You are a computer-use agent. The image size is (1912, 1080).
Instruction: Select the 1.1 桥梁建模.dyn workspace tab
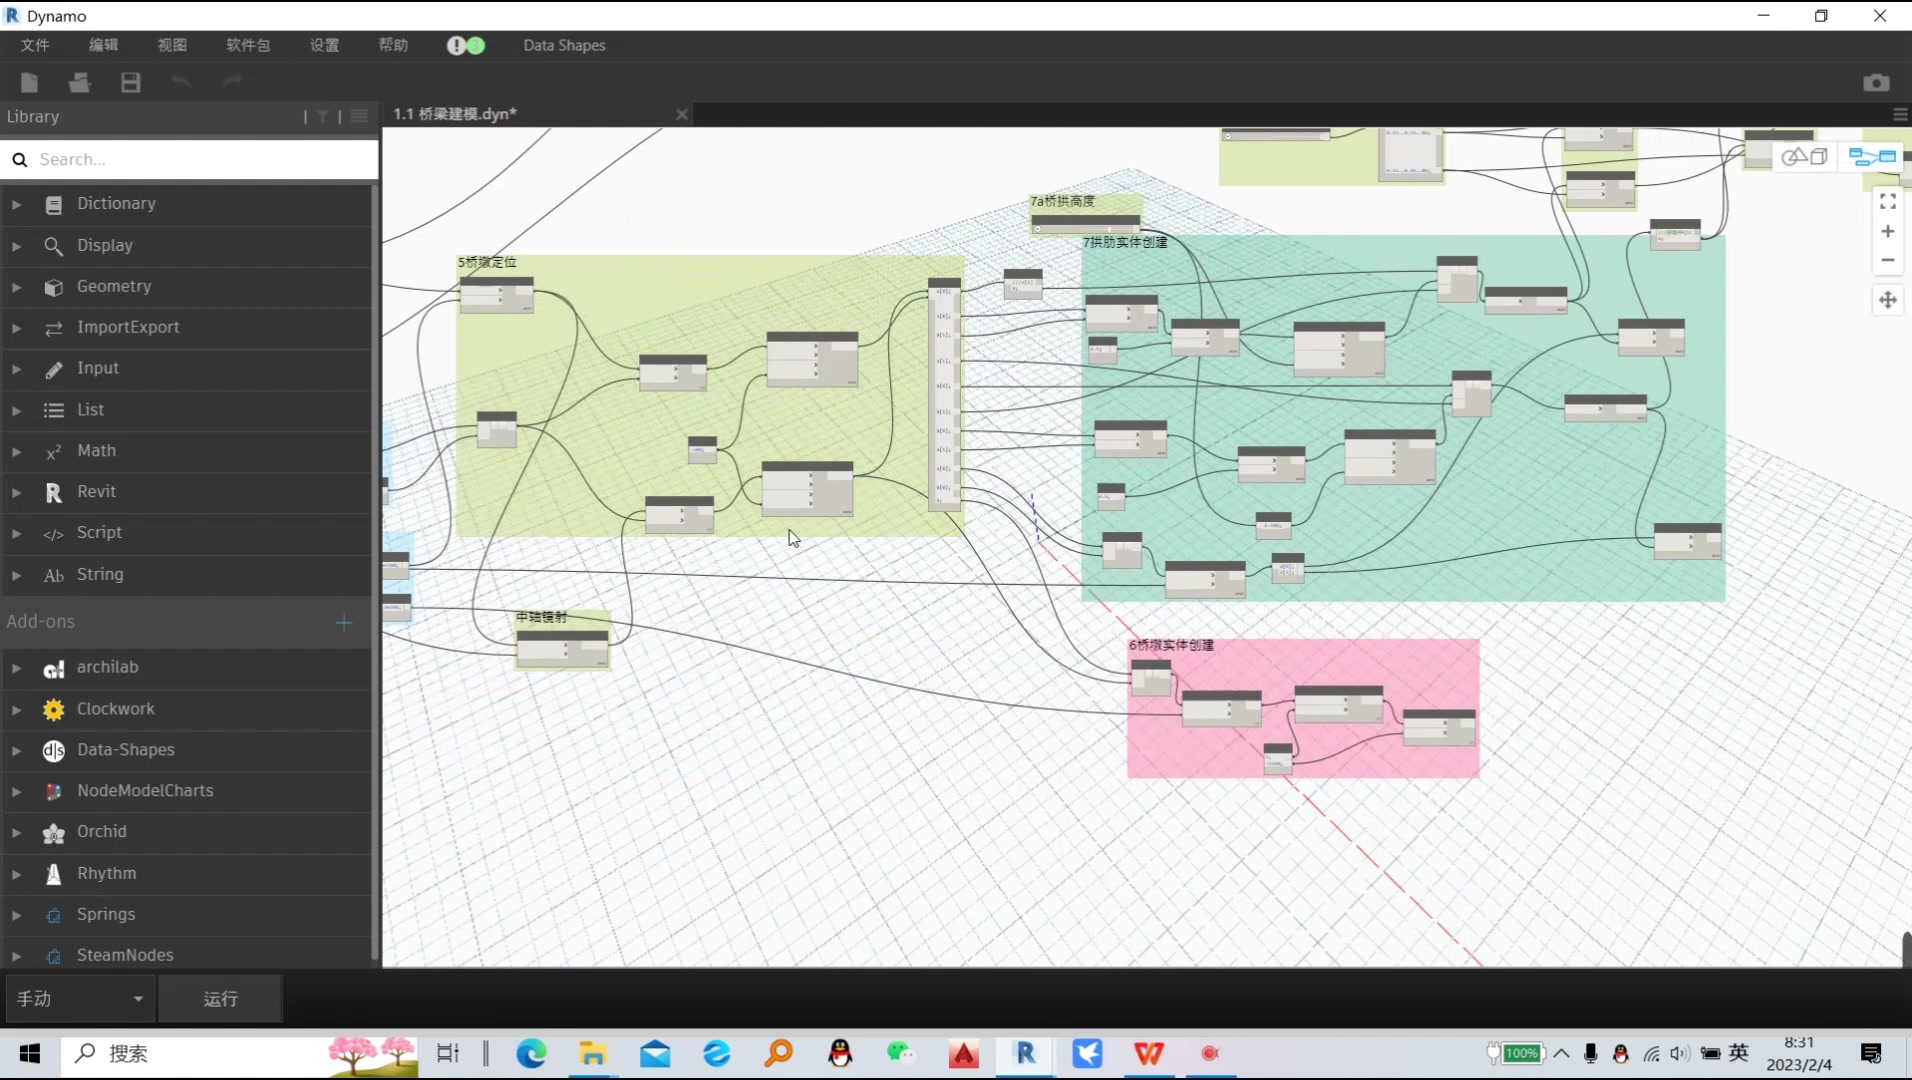455,114
